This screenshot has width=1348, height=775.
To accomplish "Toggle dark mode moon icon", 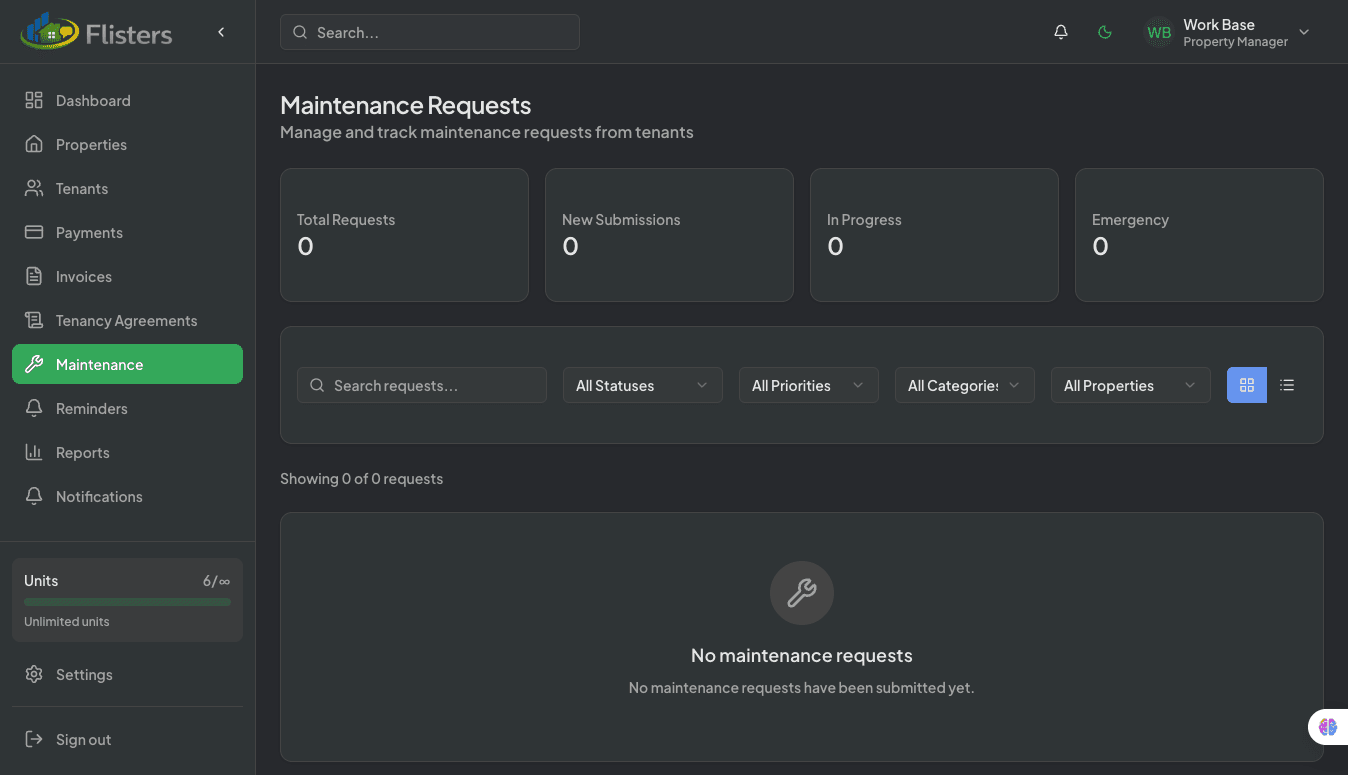I will [x=1105, y=32].
